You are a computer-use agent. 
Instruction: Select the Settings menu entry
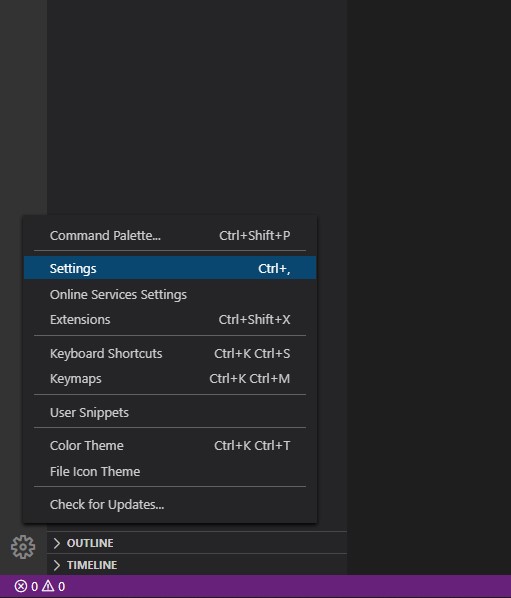(170, 268)
